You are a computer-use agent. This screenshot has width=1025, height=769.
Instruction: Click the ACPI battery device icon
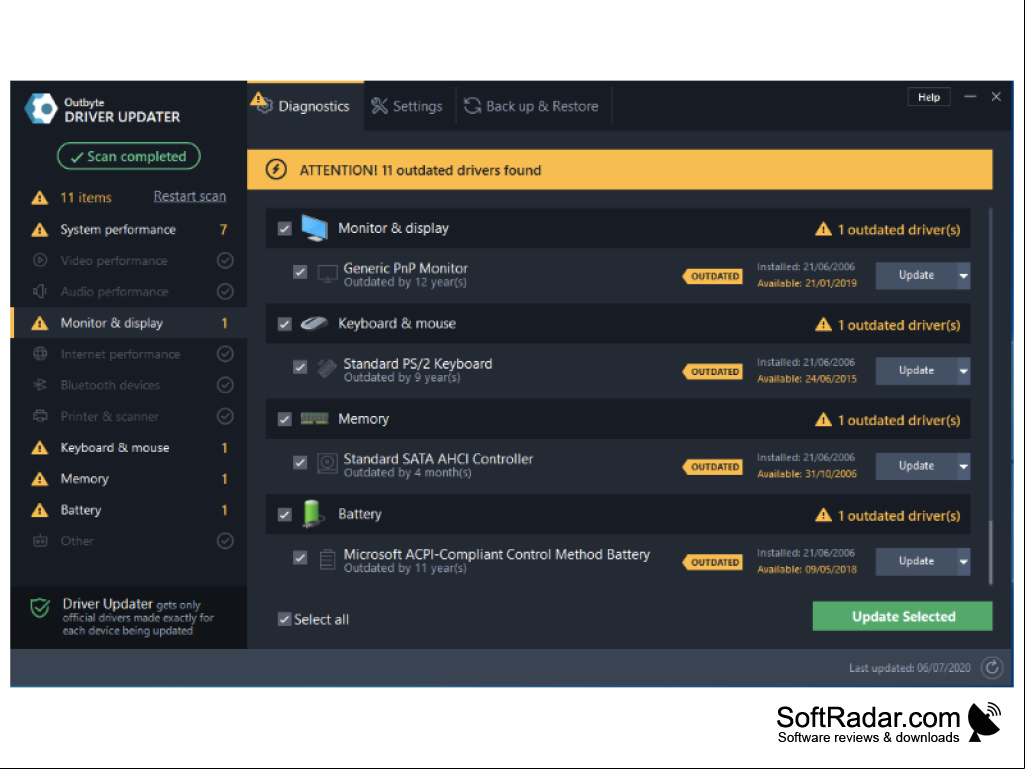tap(327, 560)
